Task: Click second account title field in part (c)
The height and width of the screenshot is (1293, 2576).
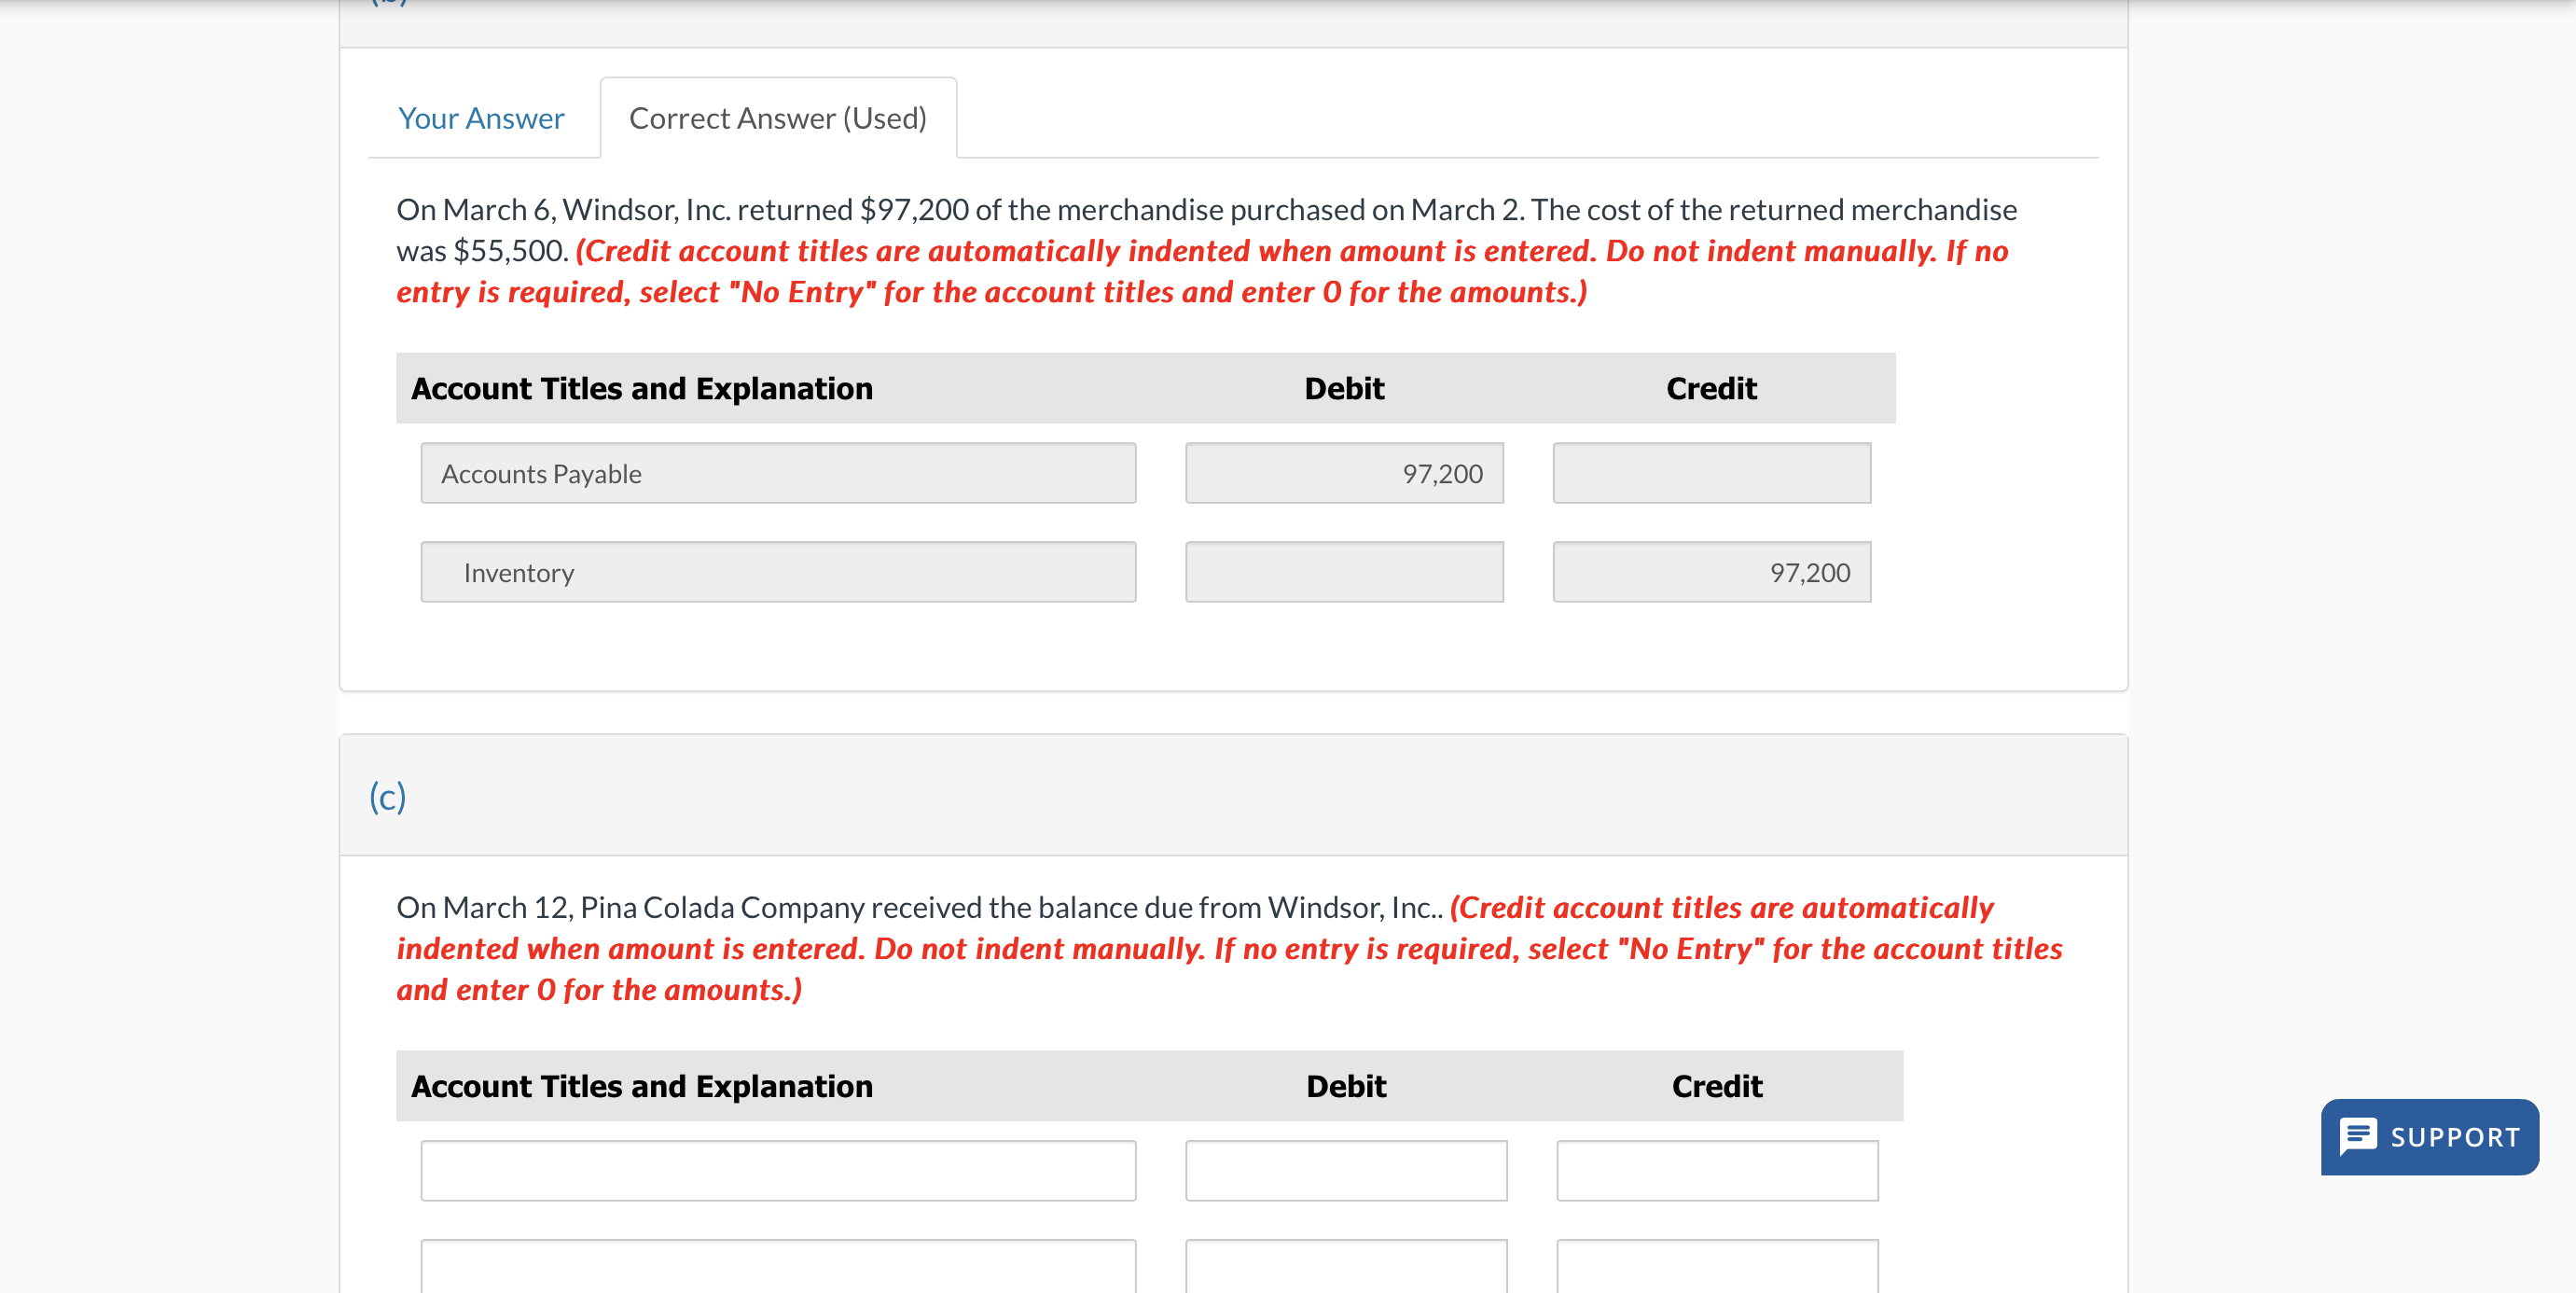Action: click(x=777, y=1267)
